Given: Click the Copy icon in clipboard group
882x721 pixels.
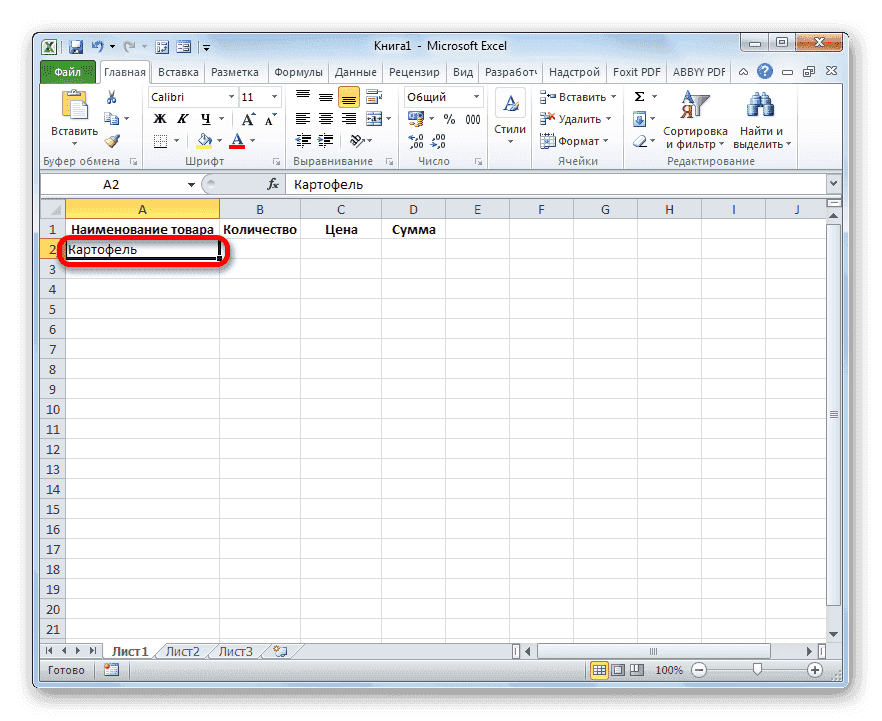Looking at the screenshot, I should (x=112, y=118).
